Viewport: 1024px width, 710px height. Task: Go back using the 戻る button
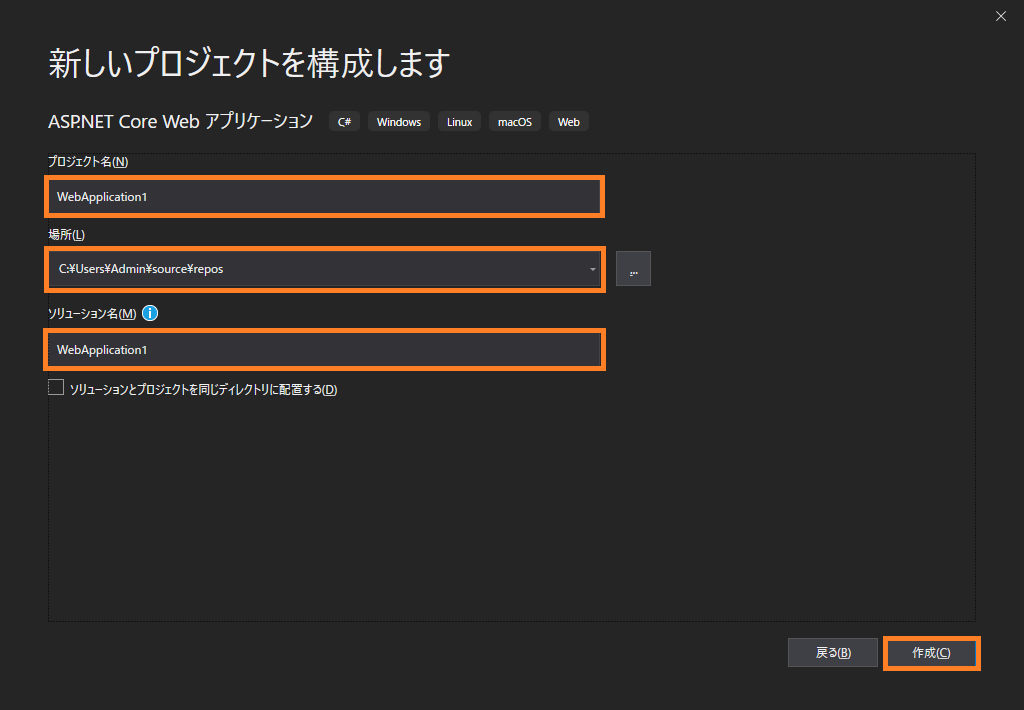(x=833, y=652)
